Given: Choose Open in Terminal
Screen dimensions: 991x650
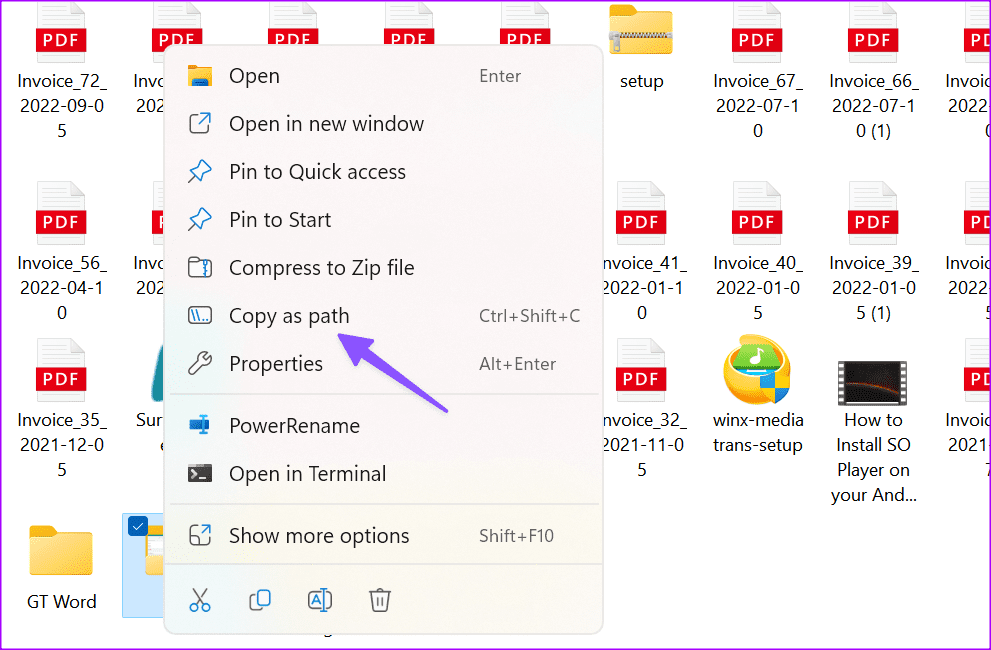Looking at the screenshot, I should (x=307, y=474).
